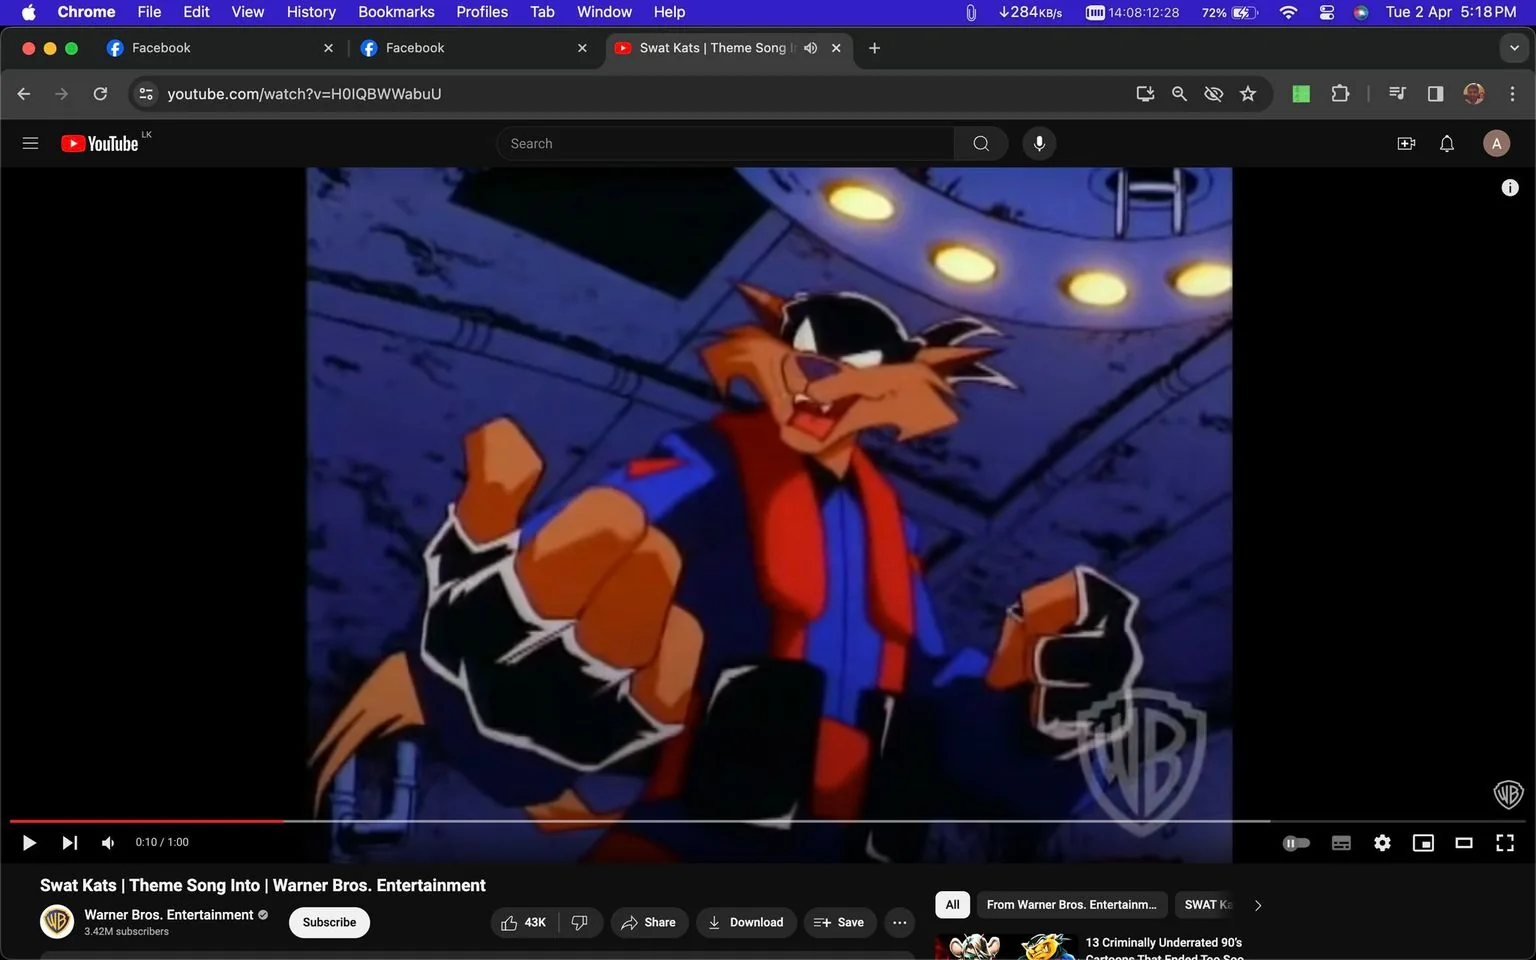Play the Swat Kats video
The image size is (1536, 960).
pos(29,843)
